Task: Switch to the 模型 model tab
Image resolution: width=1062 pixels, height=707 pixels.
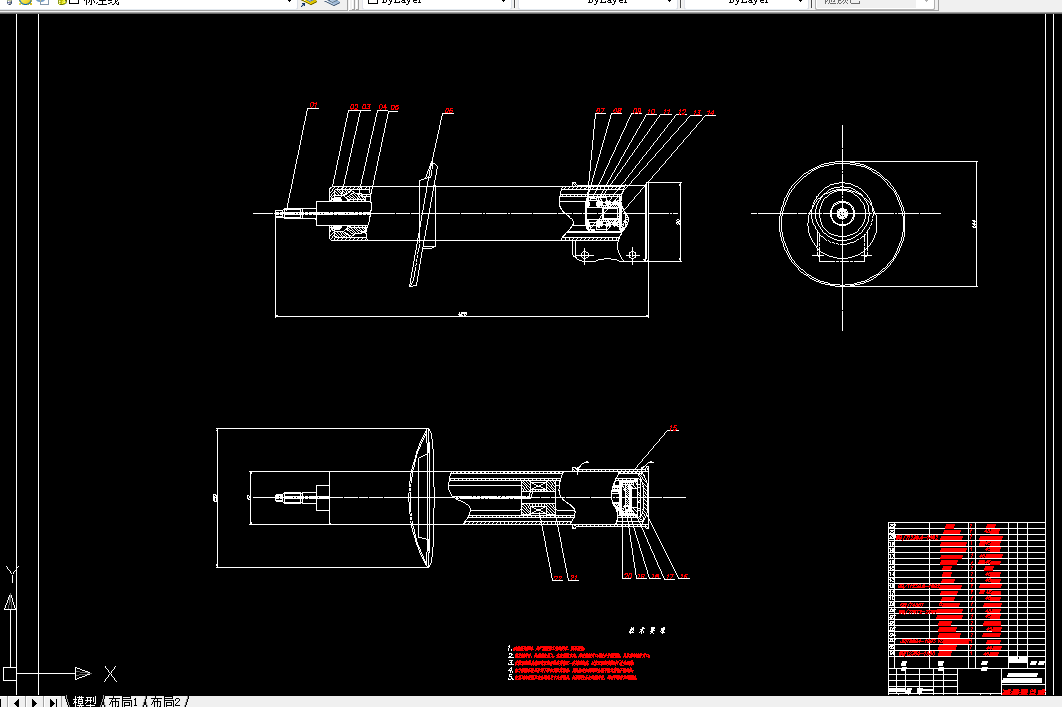Action: click(x=85, y=702)
